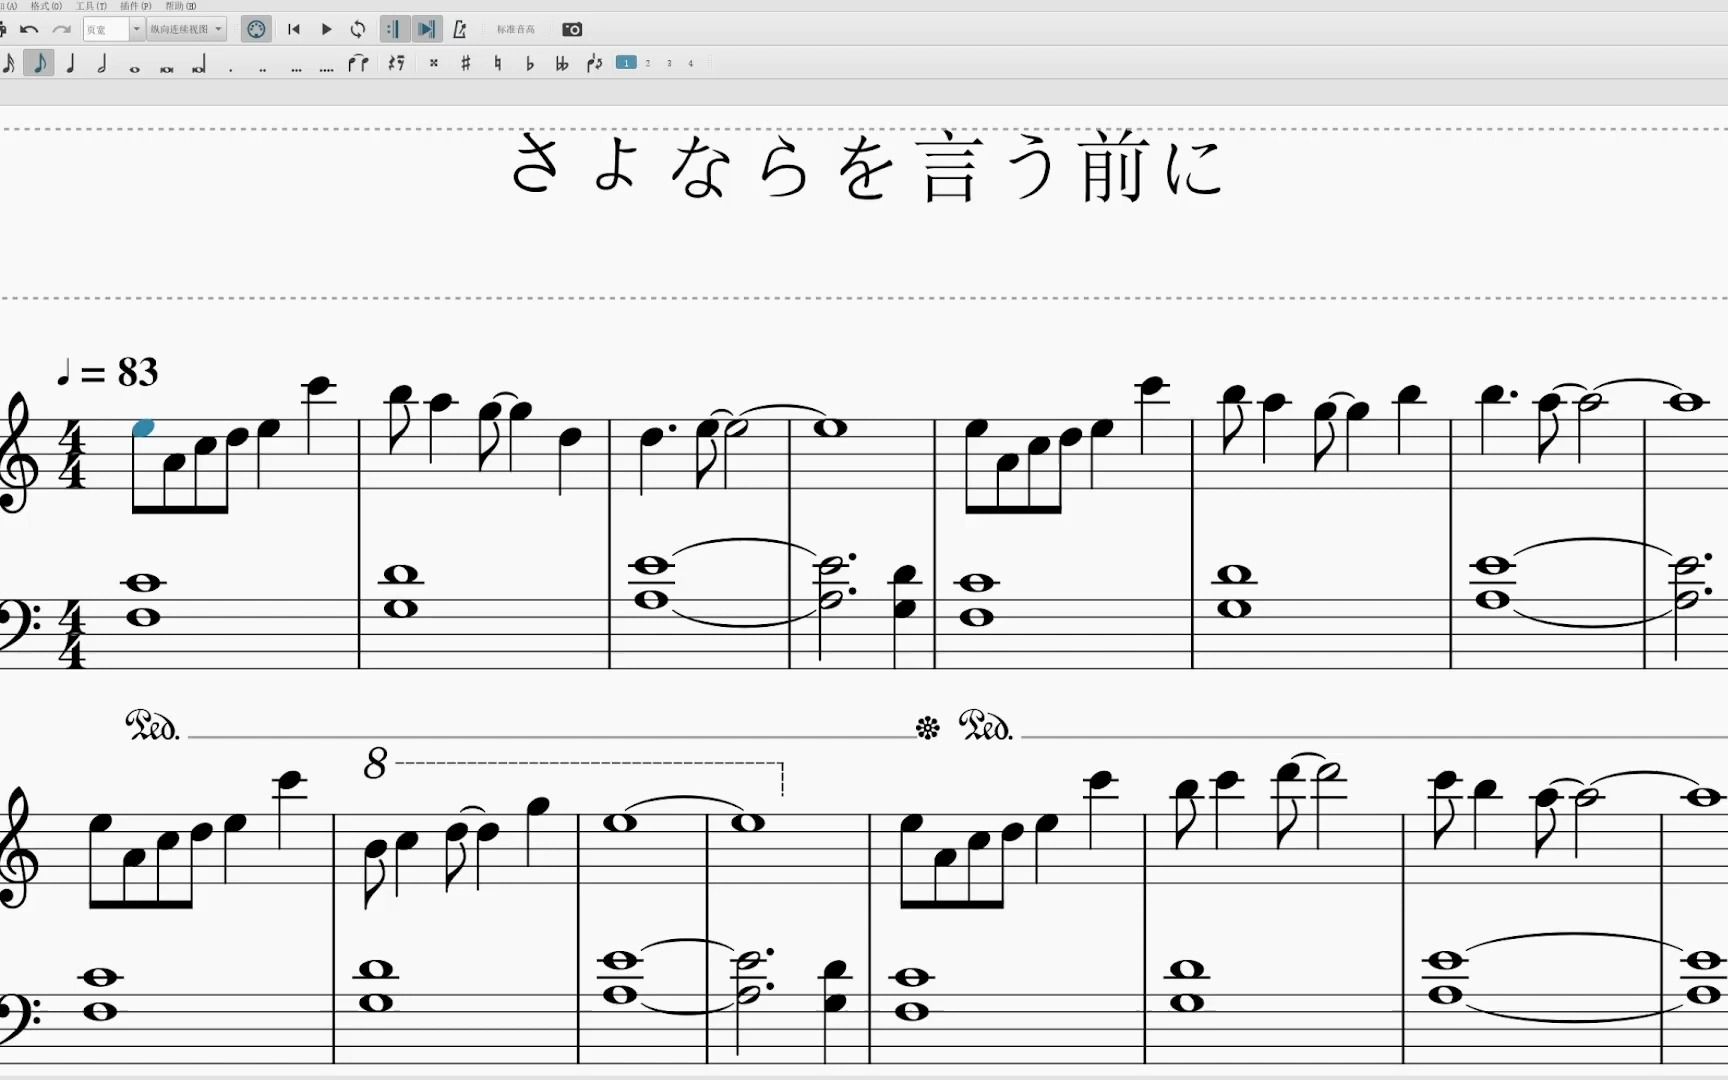Select the first Ped. pedal marking
Viewport: 1728px width, 1080px height.
coord(153,725)
